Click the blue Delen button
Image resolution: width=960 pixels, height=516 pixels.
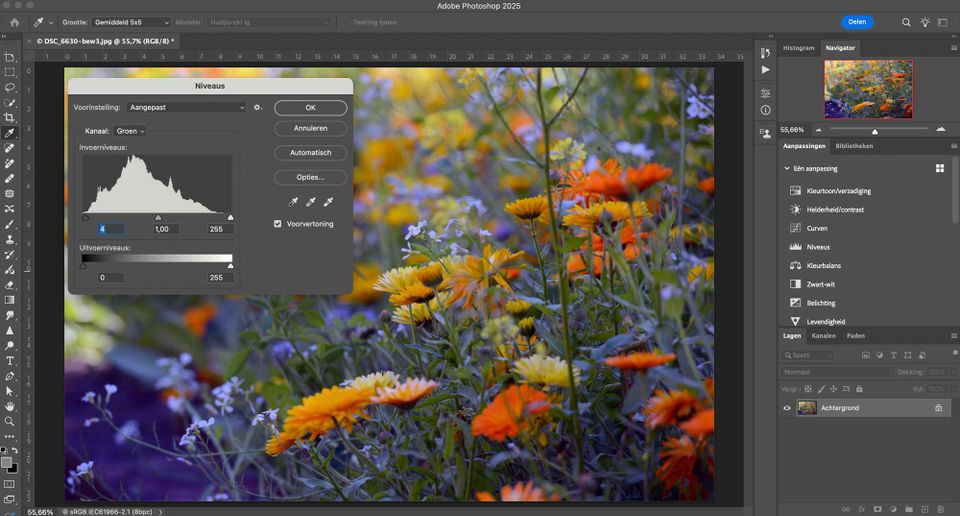(x=856, y=22)
